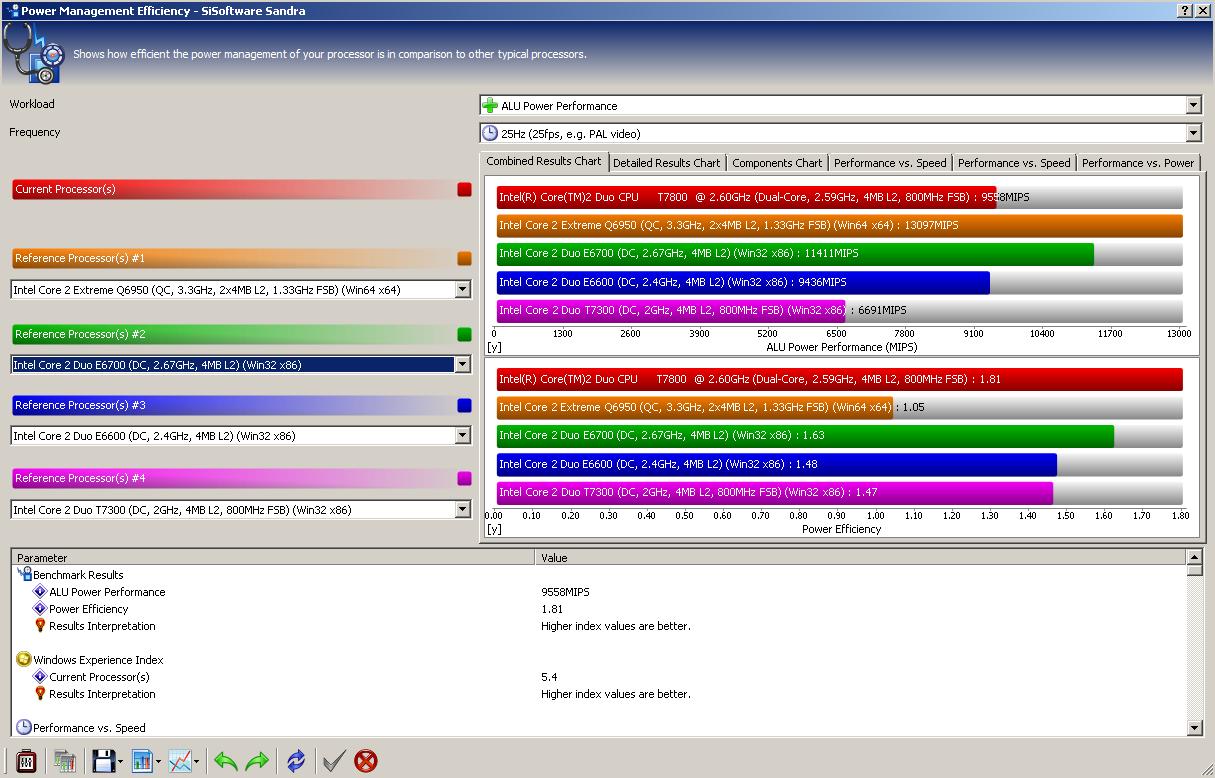The width and height of the screenshot is (1215, 778).
Task: Open the first Performance vs. Speed tab
Action: coord(890,163)
